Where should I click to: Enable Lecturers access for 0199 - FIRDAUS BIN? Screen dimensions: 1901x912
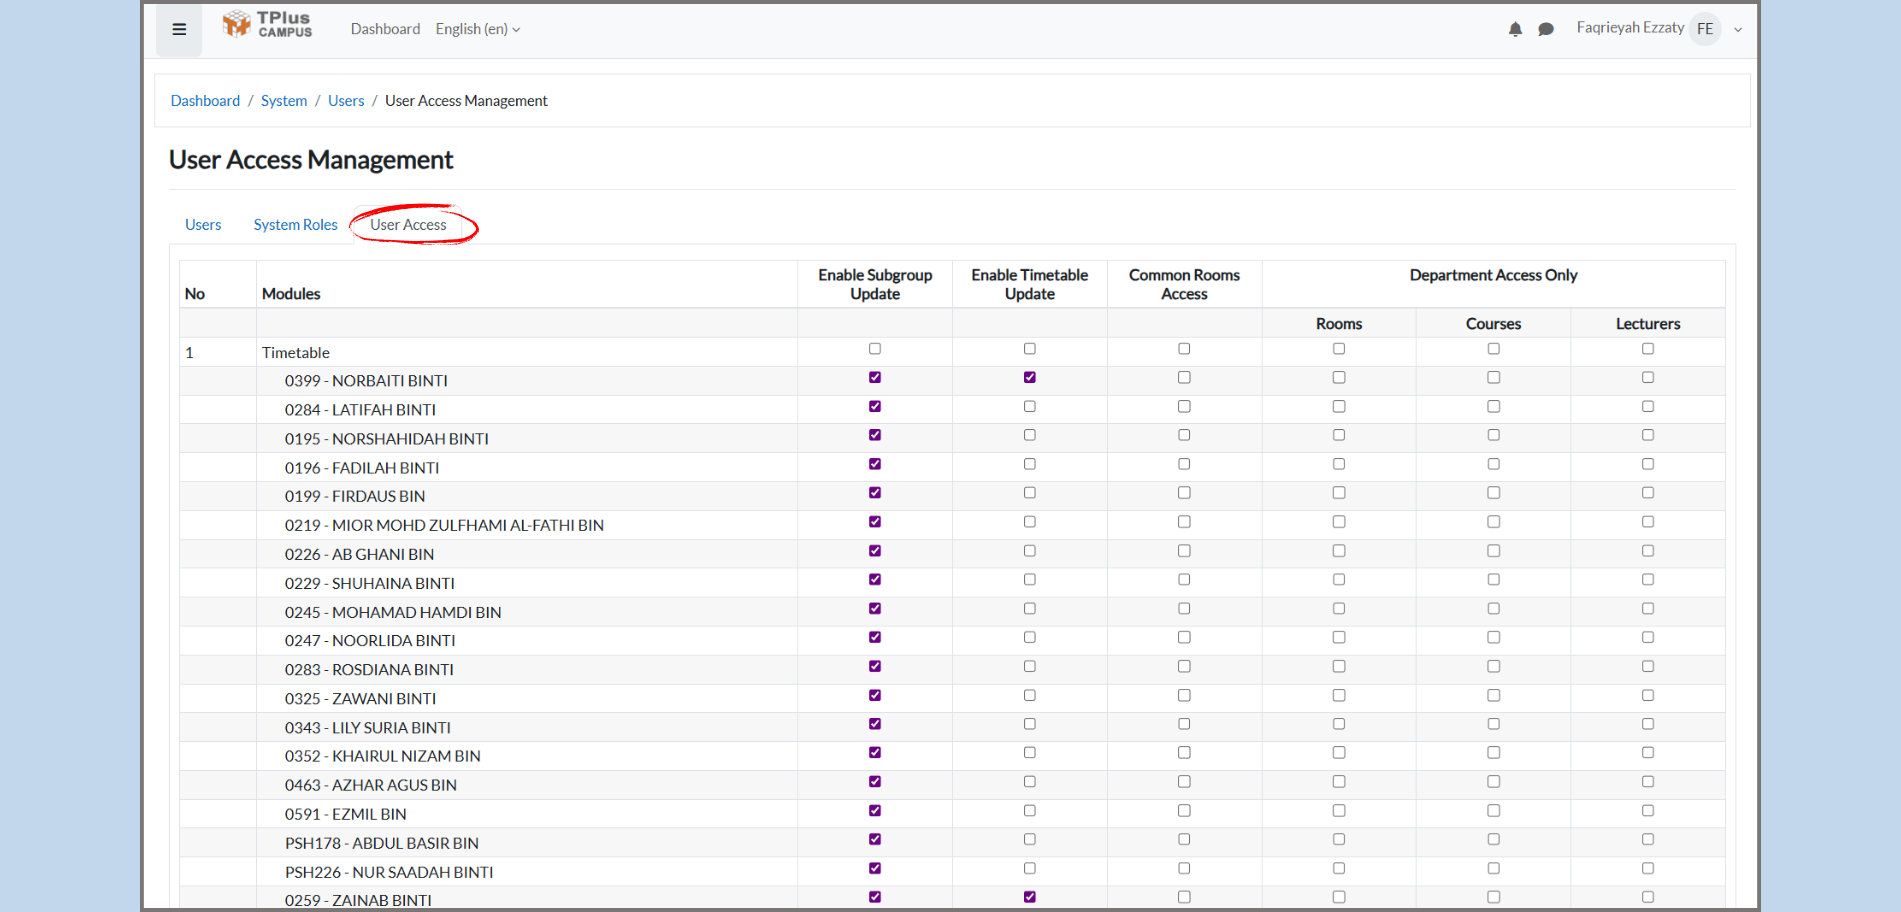(1648, 493)
